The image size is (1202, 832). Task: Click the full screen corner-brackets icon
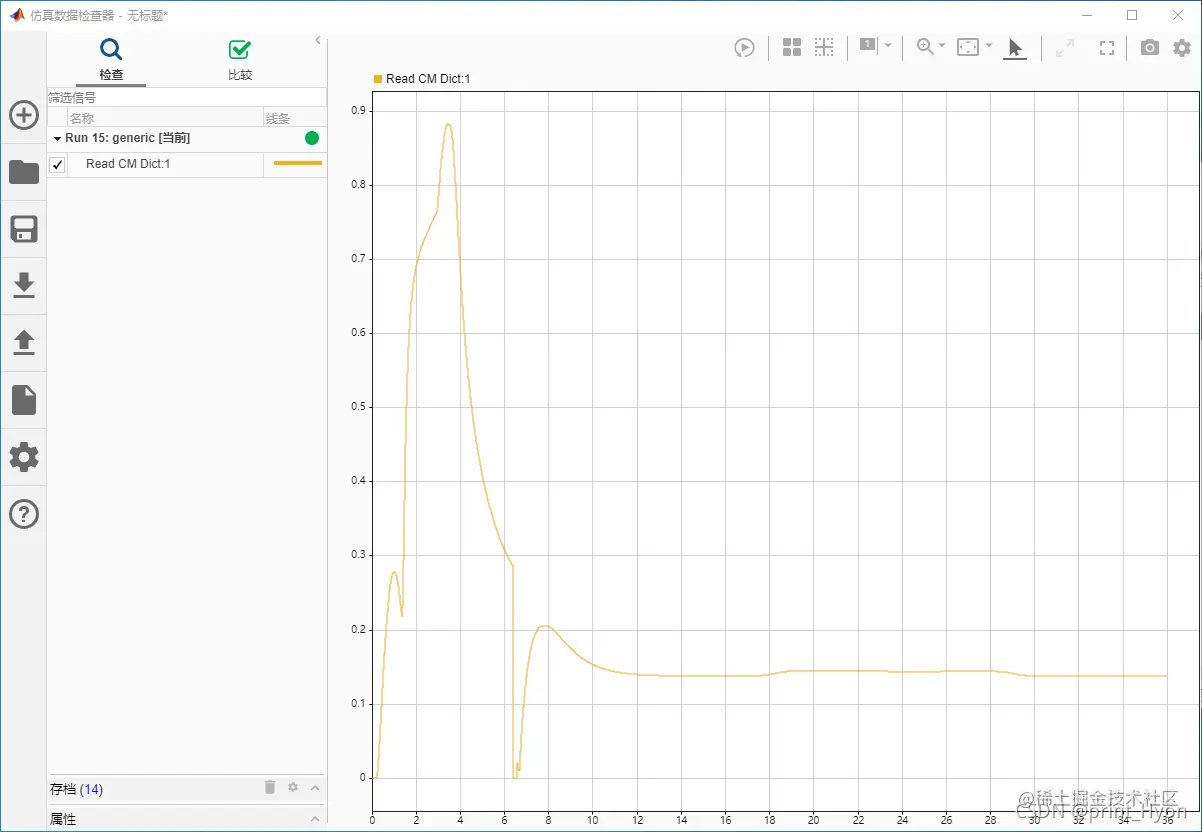[x=1107, y=47]
